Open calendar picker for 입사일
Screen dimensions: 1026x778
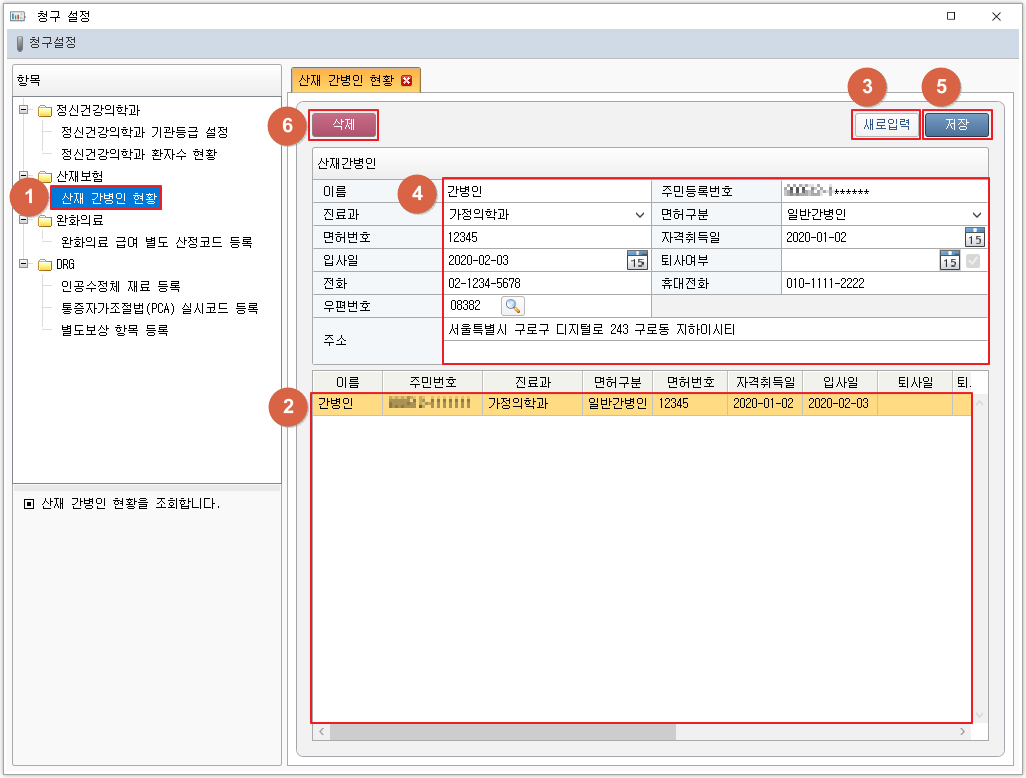pyautogui.click(x=637, y=260)
